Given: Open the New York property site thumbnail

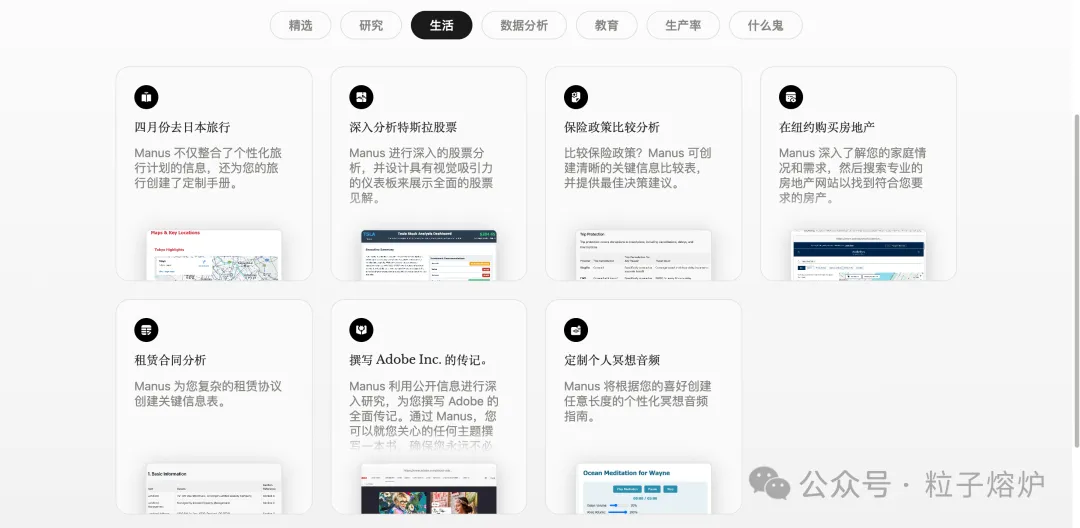Looking at the screenshot, I should pyautogui.click(x=858, y=255).
